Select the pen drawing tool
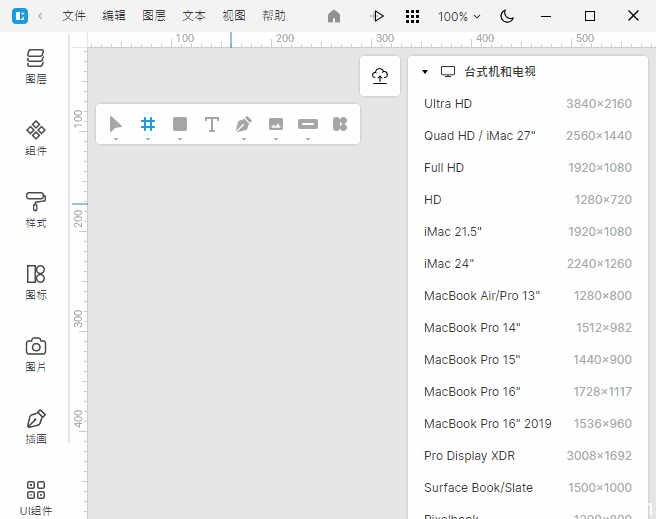The width and height of the screenshot is (656, 519). tap(244, 124)
